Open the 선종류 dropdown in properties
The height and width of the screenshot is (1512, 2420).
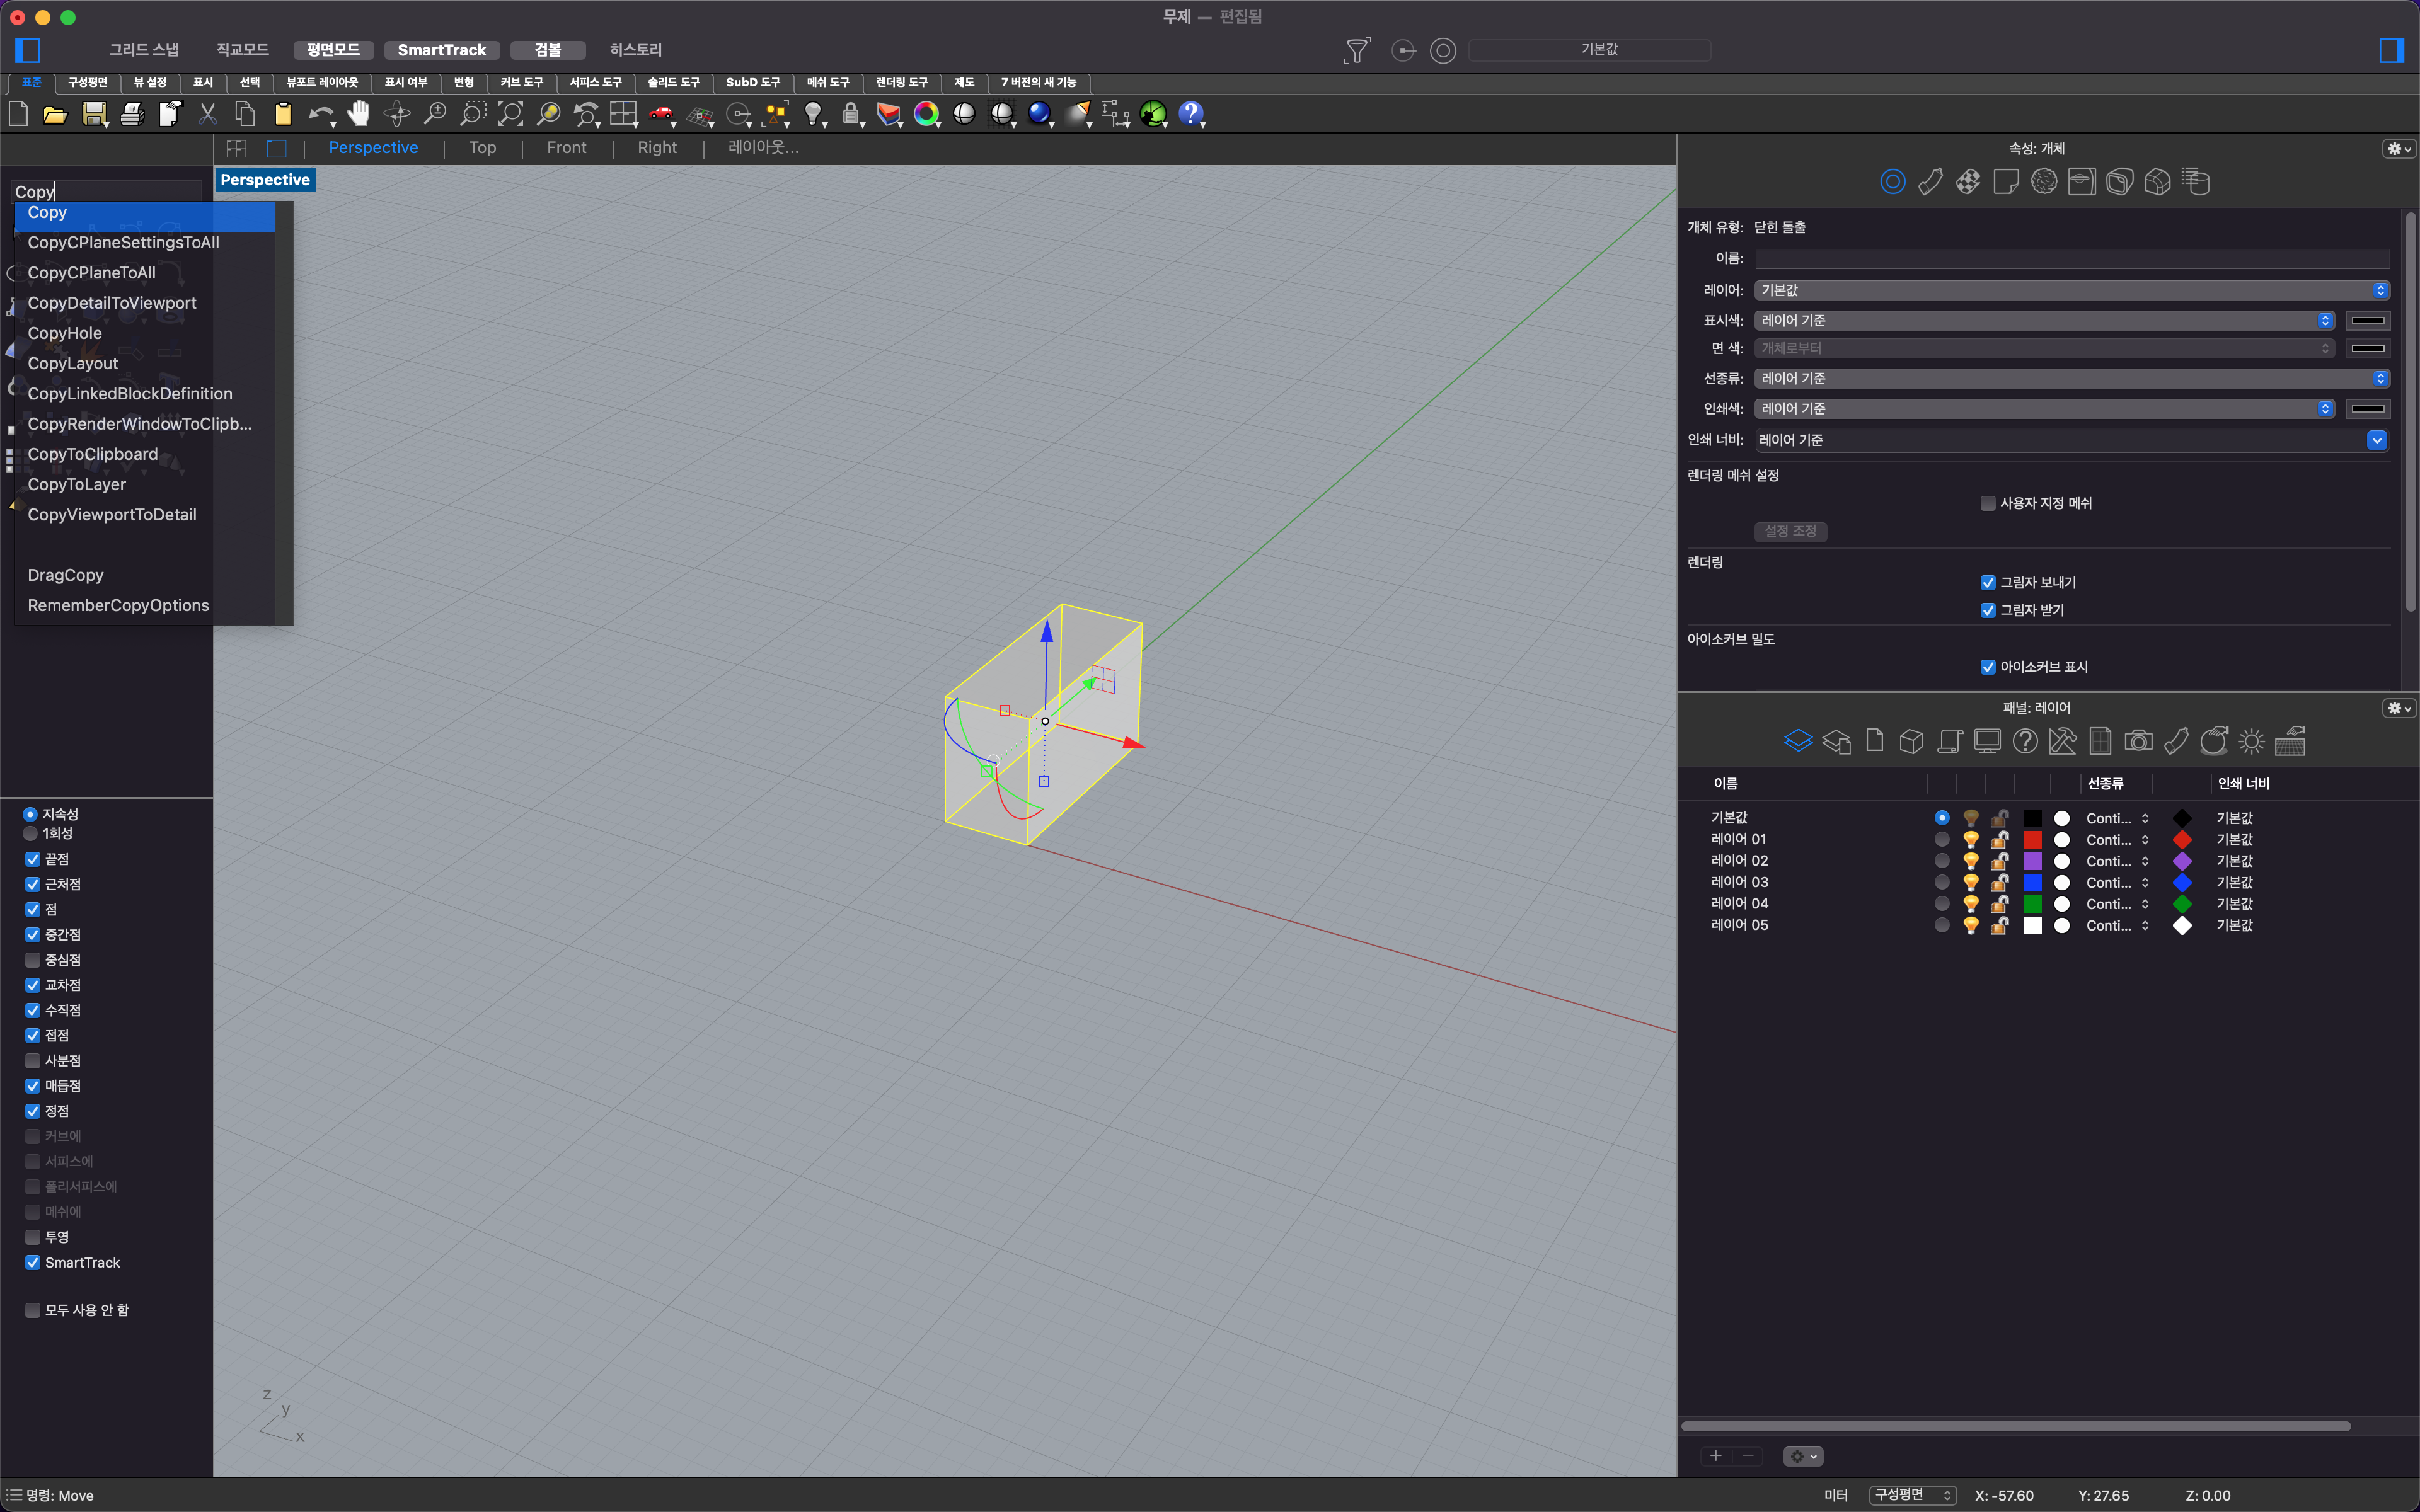(x=2072, y=378)
